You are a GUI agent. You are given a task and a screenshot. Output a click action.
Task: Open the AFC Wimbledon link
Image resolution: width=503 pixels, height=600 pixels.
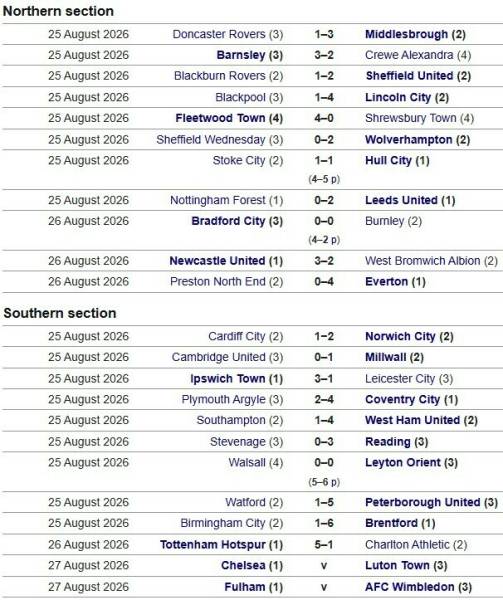tap(410, 587)
